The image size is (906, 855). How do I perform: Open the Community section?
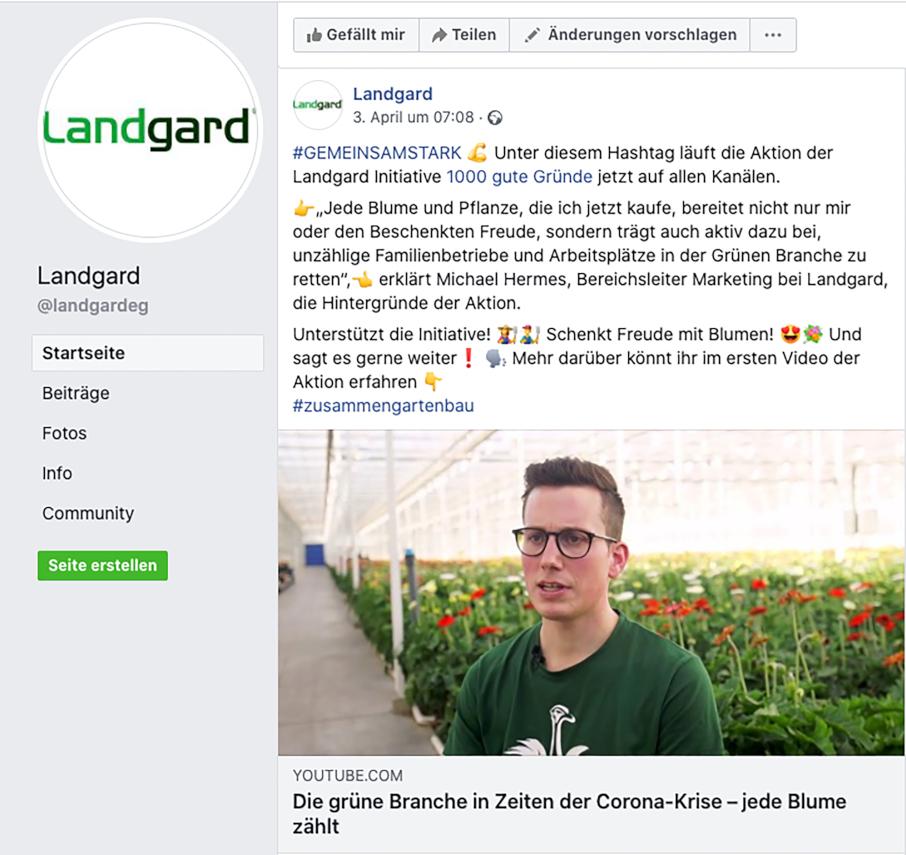point(88,513)
